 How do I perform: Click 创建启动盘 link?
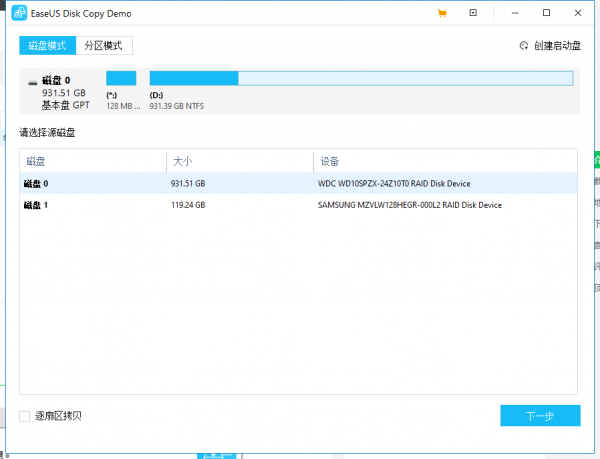(x=557, y=46)
